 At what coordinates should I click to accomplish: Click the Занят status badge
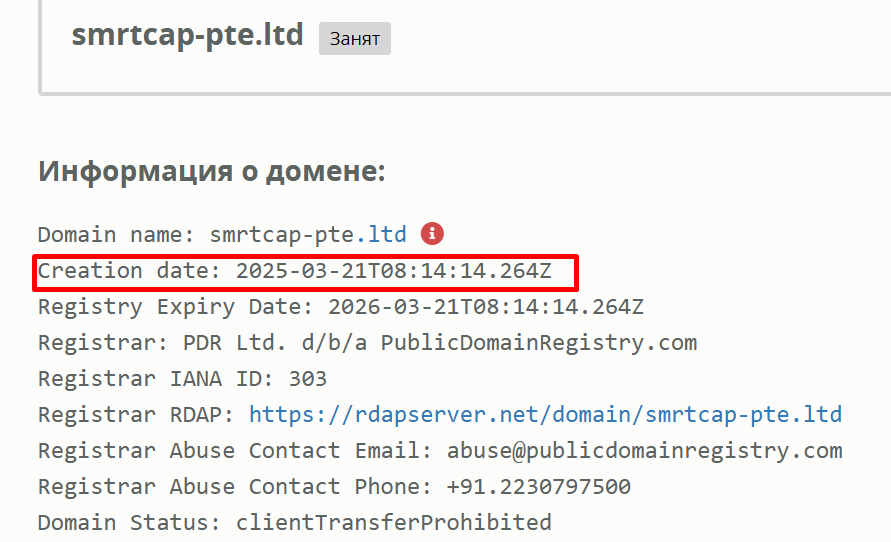[x=355, y=39]
